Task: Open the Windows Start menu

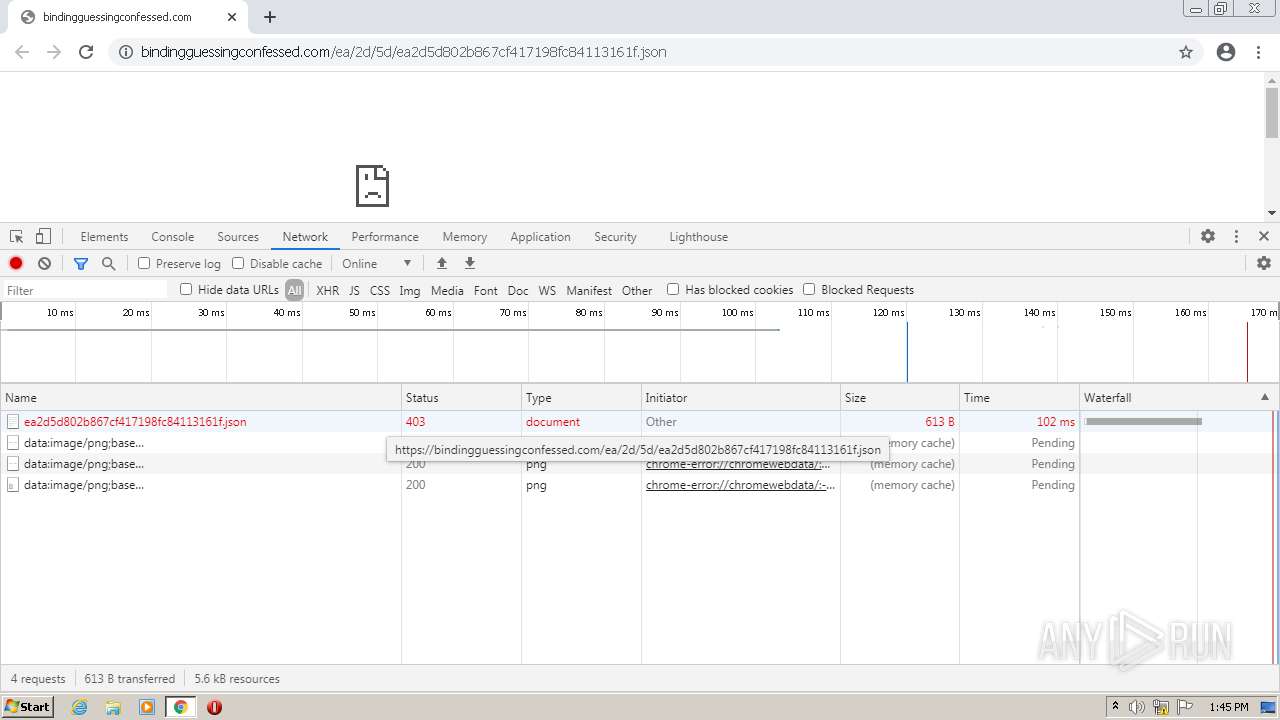Action: coord(27,707)
